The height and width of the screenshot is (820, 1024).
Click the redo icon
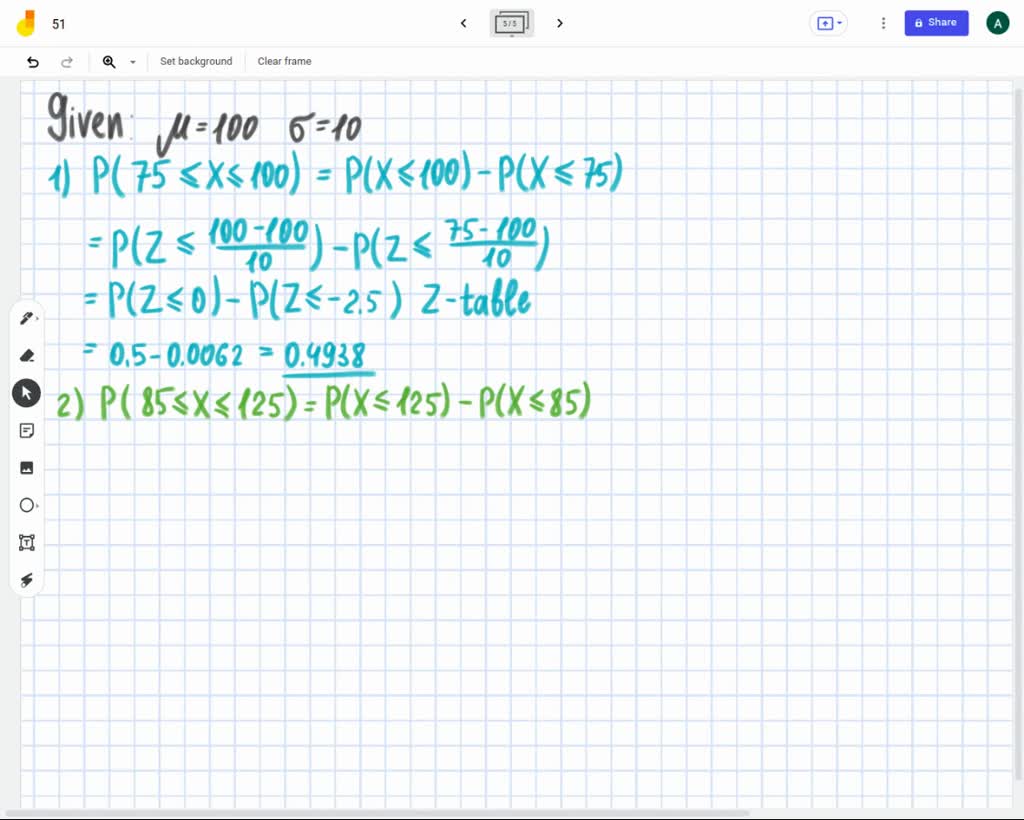coord(67,62)
